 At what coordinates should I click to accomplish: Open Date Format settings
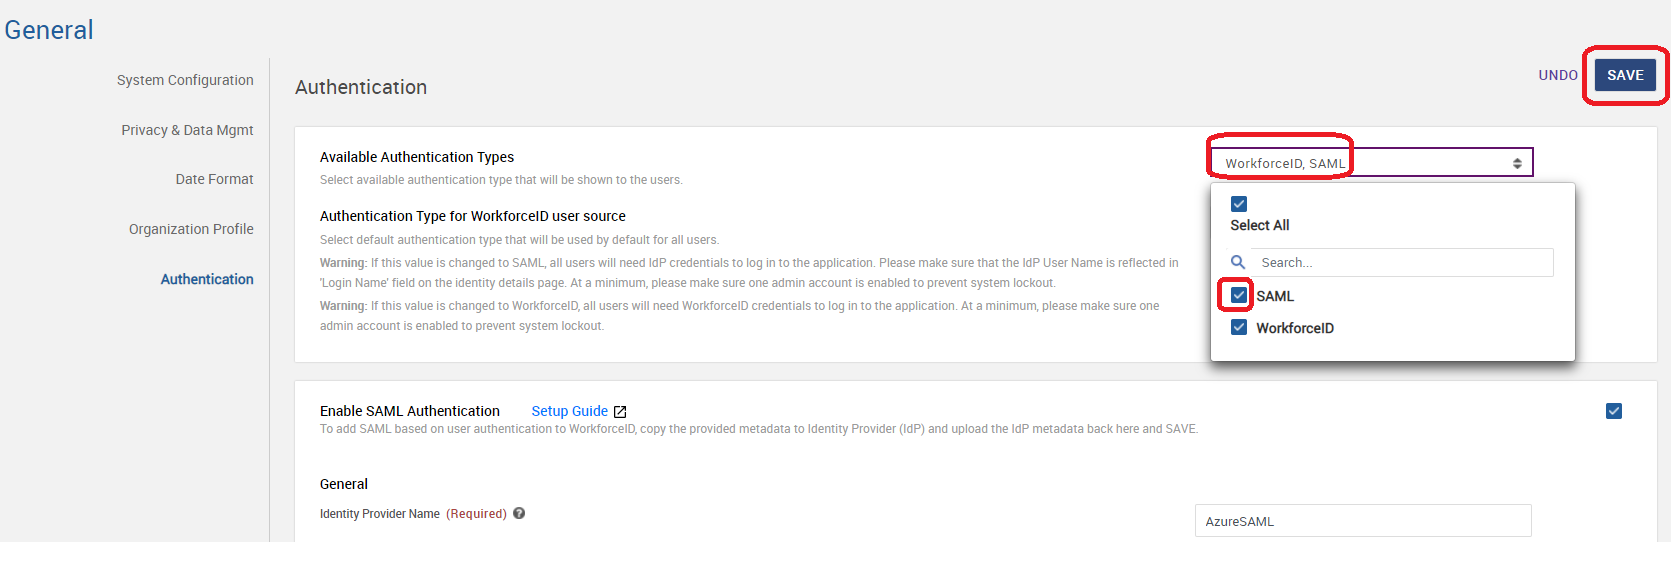point(214,179)
